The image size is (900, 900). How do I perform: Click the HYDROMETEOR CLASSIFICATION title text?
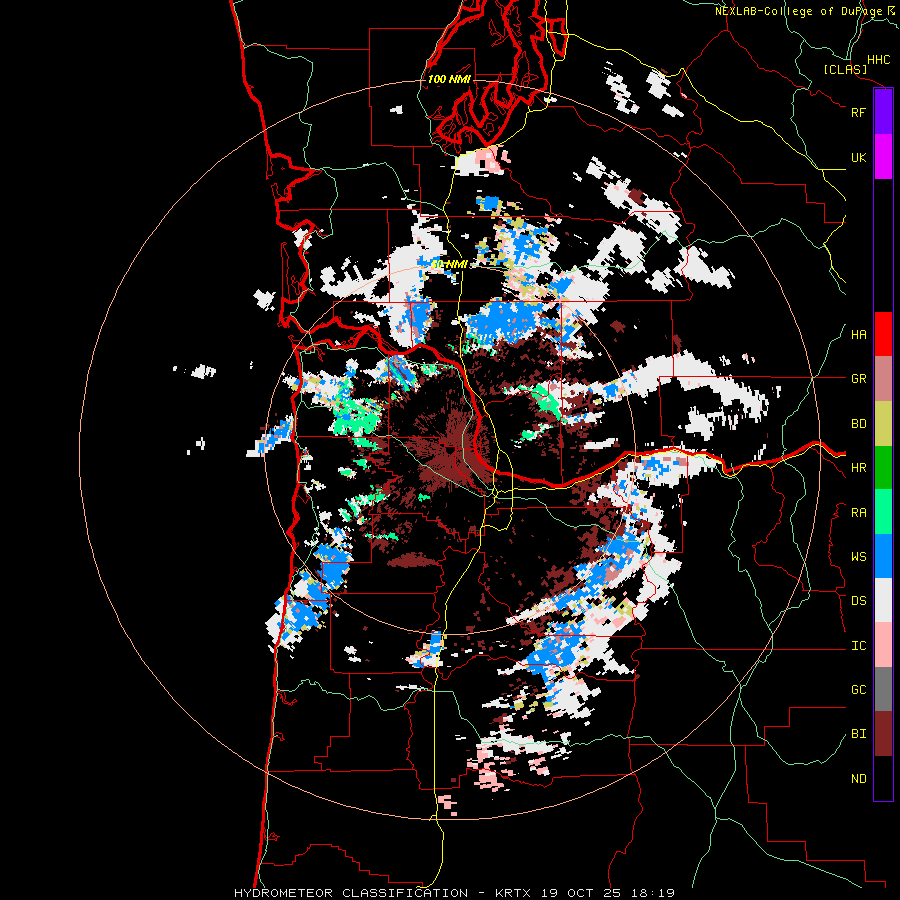[x=351, y=893]
